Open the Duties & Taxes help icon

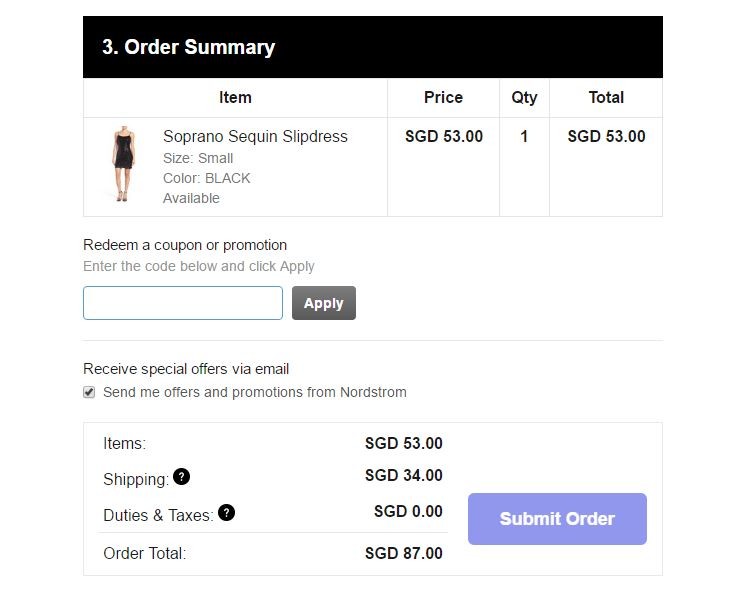click(227, 513)
